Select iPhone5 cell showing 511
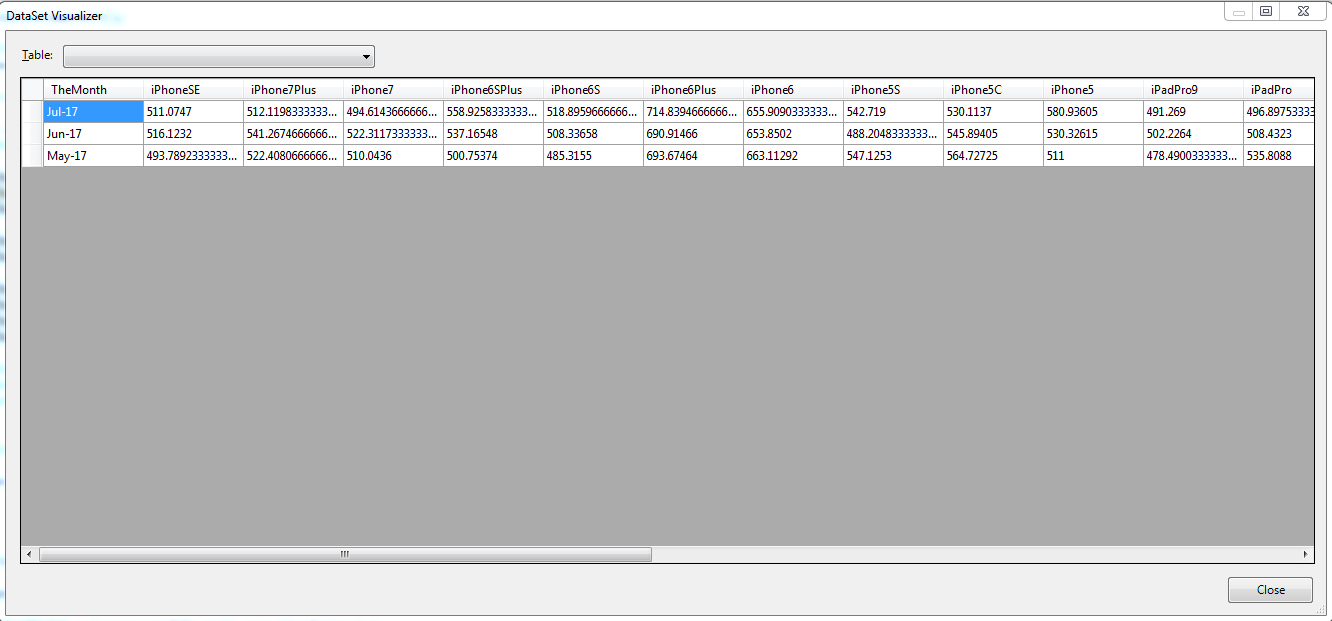This screenshot has width=1332, height=621. coord(1093,156)
